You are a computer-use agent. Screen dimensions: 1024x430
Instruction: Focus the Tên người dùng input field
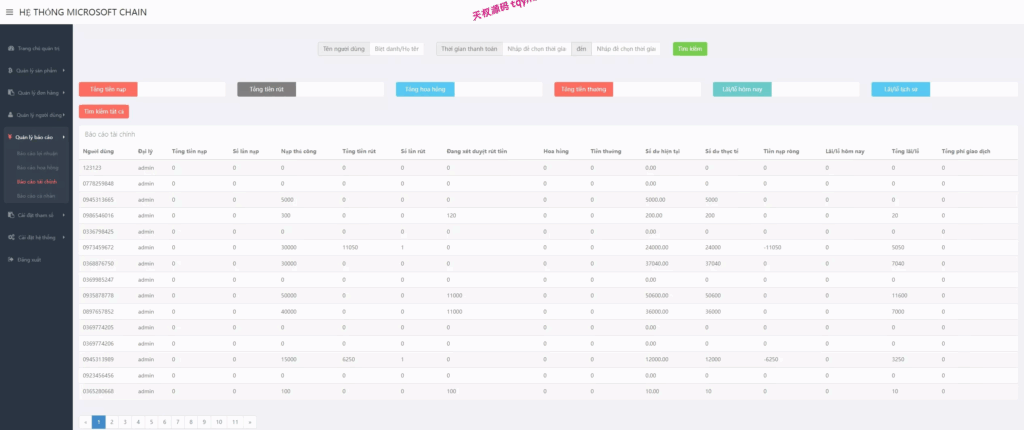click(396, 49)
